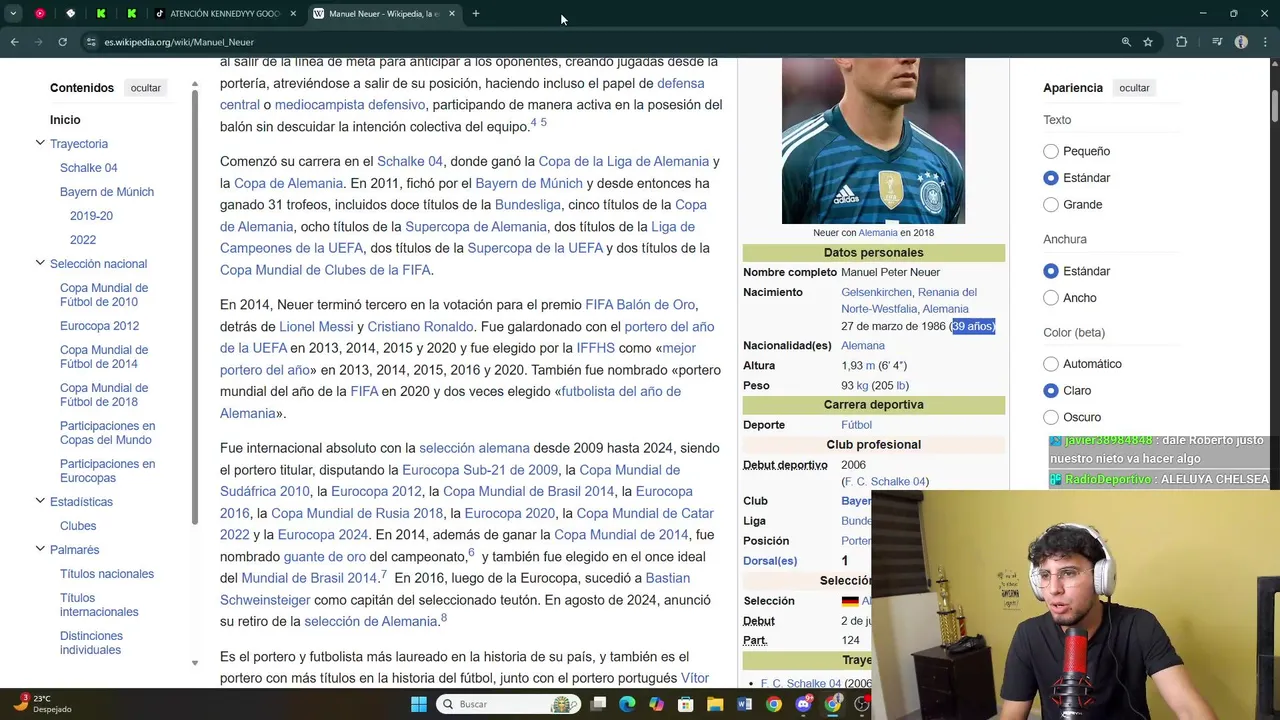Select Pequeño text size
Screen dimensions: 1280x720
pyautogui.click(x=1051, y=151)
